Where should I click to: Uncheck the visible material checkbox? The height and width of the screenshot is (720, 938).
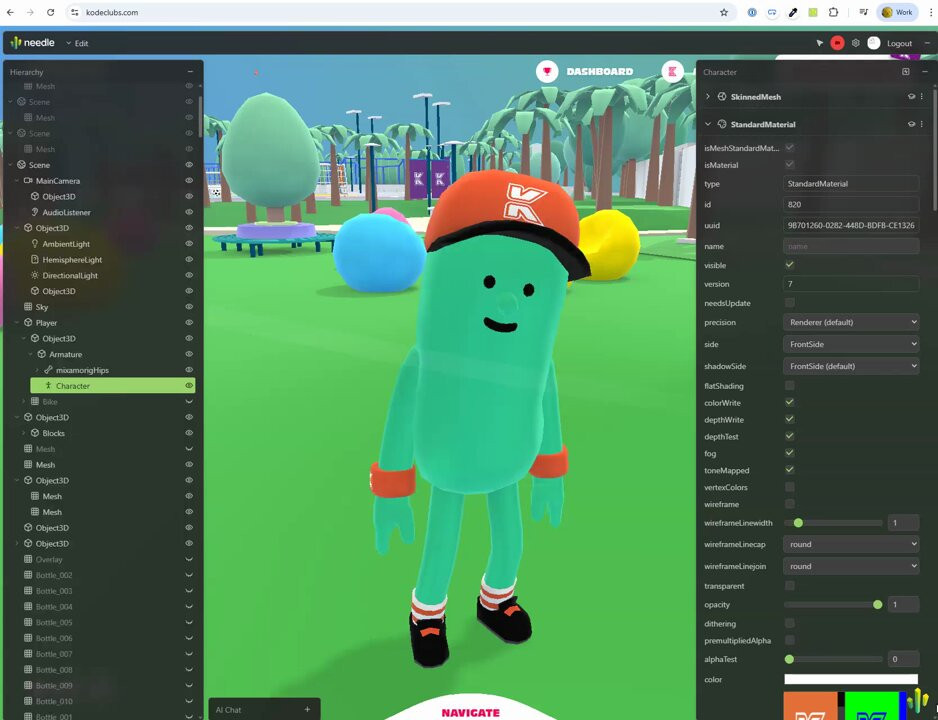pyautogui.click(x=790, y=265)
